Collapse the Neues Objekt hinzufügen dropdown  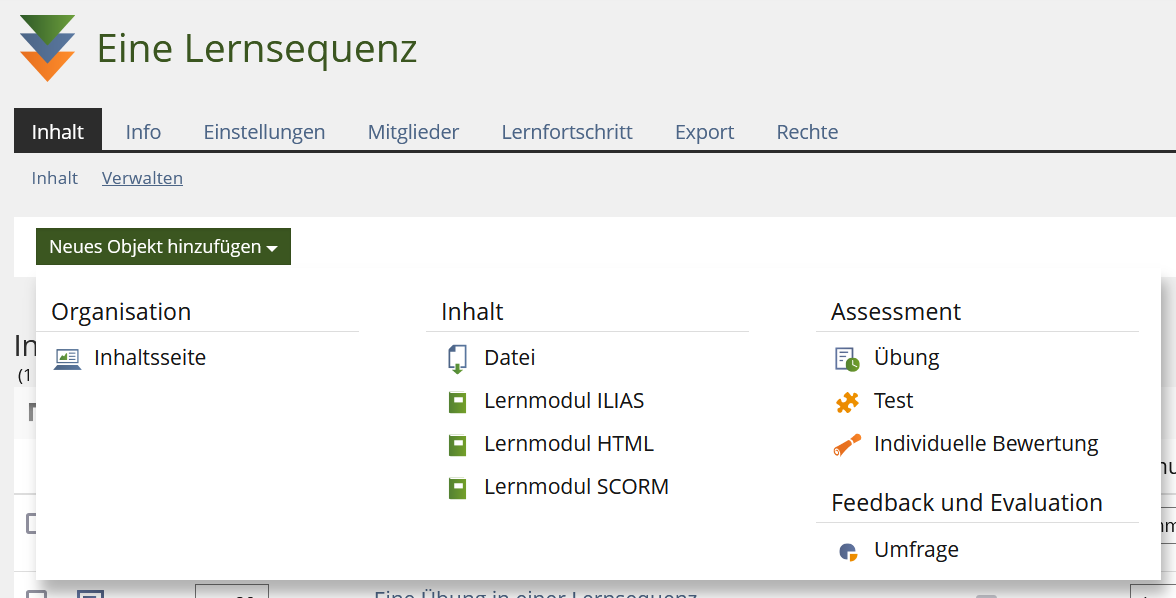coord(163,247)
